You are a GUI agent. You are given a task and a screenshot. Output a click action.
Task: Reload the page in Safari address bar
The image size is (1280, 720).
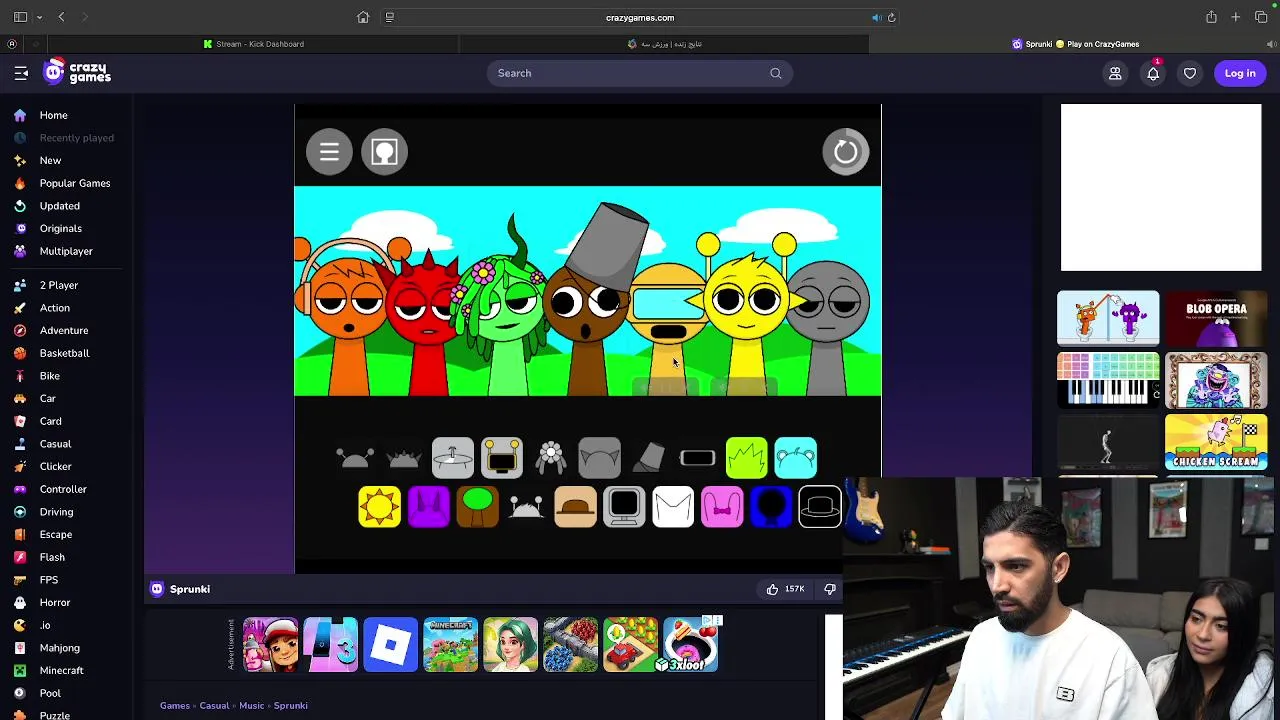point(892,17)
